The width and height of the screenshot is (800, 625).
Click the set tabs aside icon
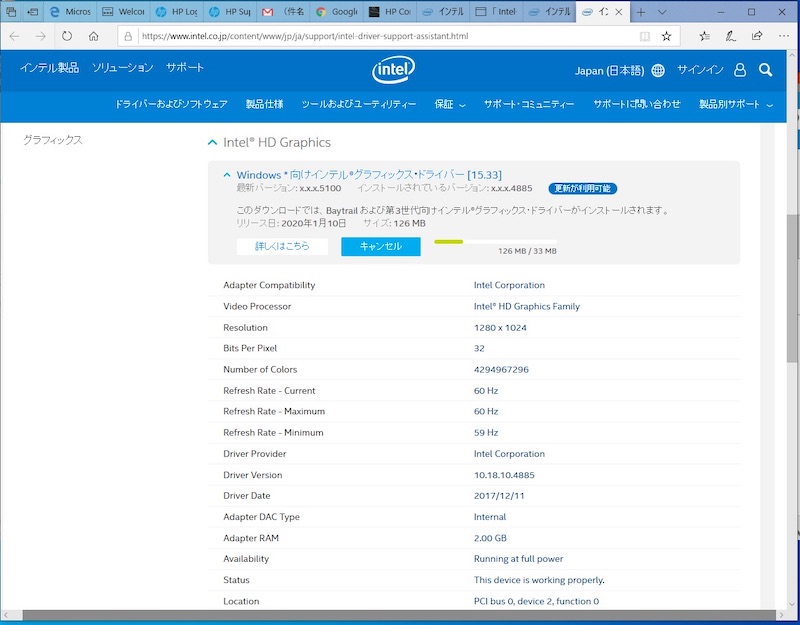click(x=33, y=12)
